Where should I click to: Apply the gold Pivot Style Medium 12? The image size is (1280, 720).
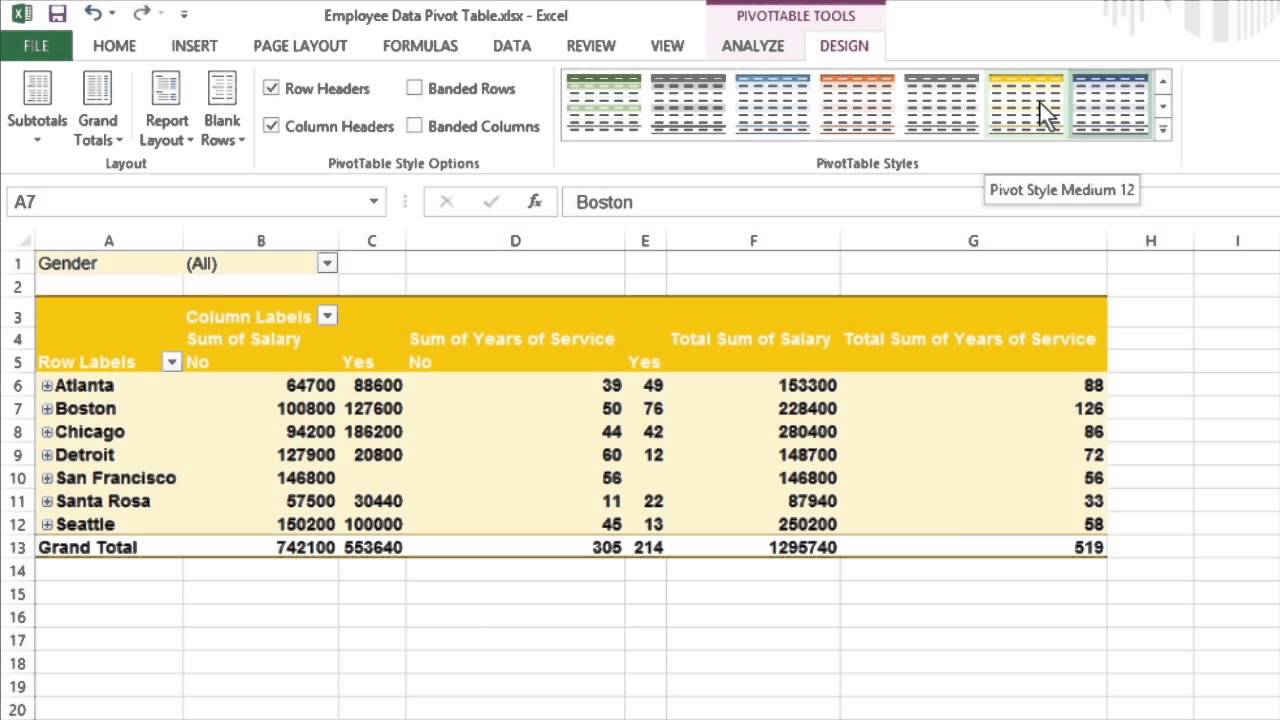pos(1025,104)
